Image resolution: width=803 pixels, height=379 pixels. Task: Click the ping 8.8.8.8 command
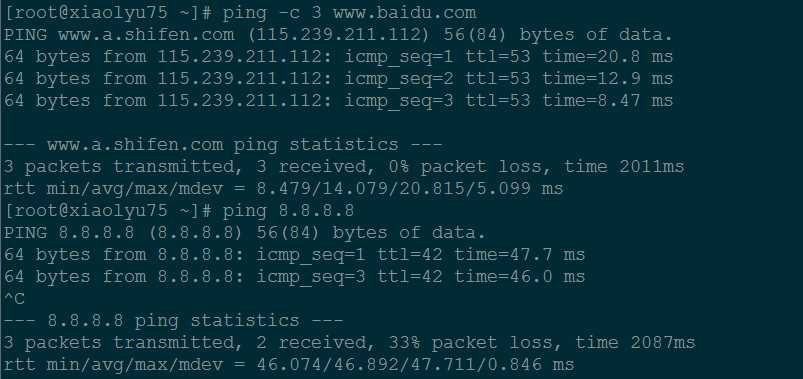point(288,211)
